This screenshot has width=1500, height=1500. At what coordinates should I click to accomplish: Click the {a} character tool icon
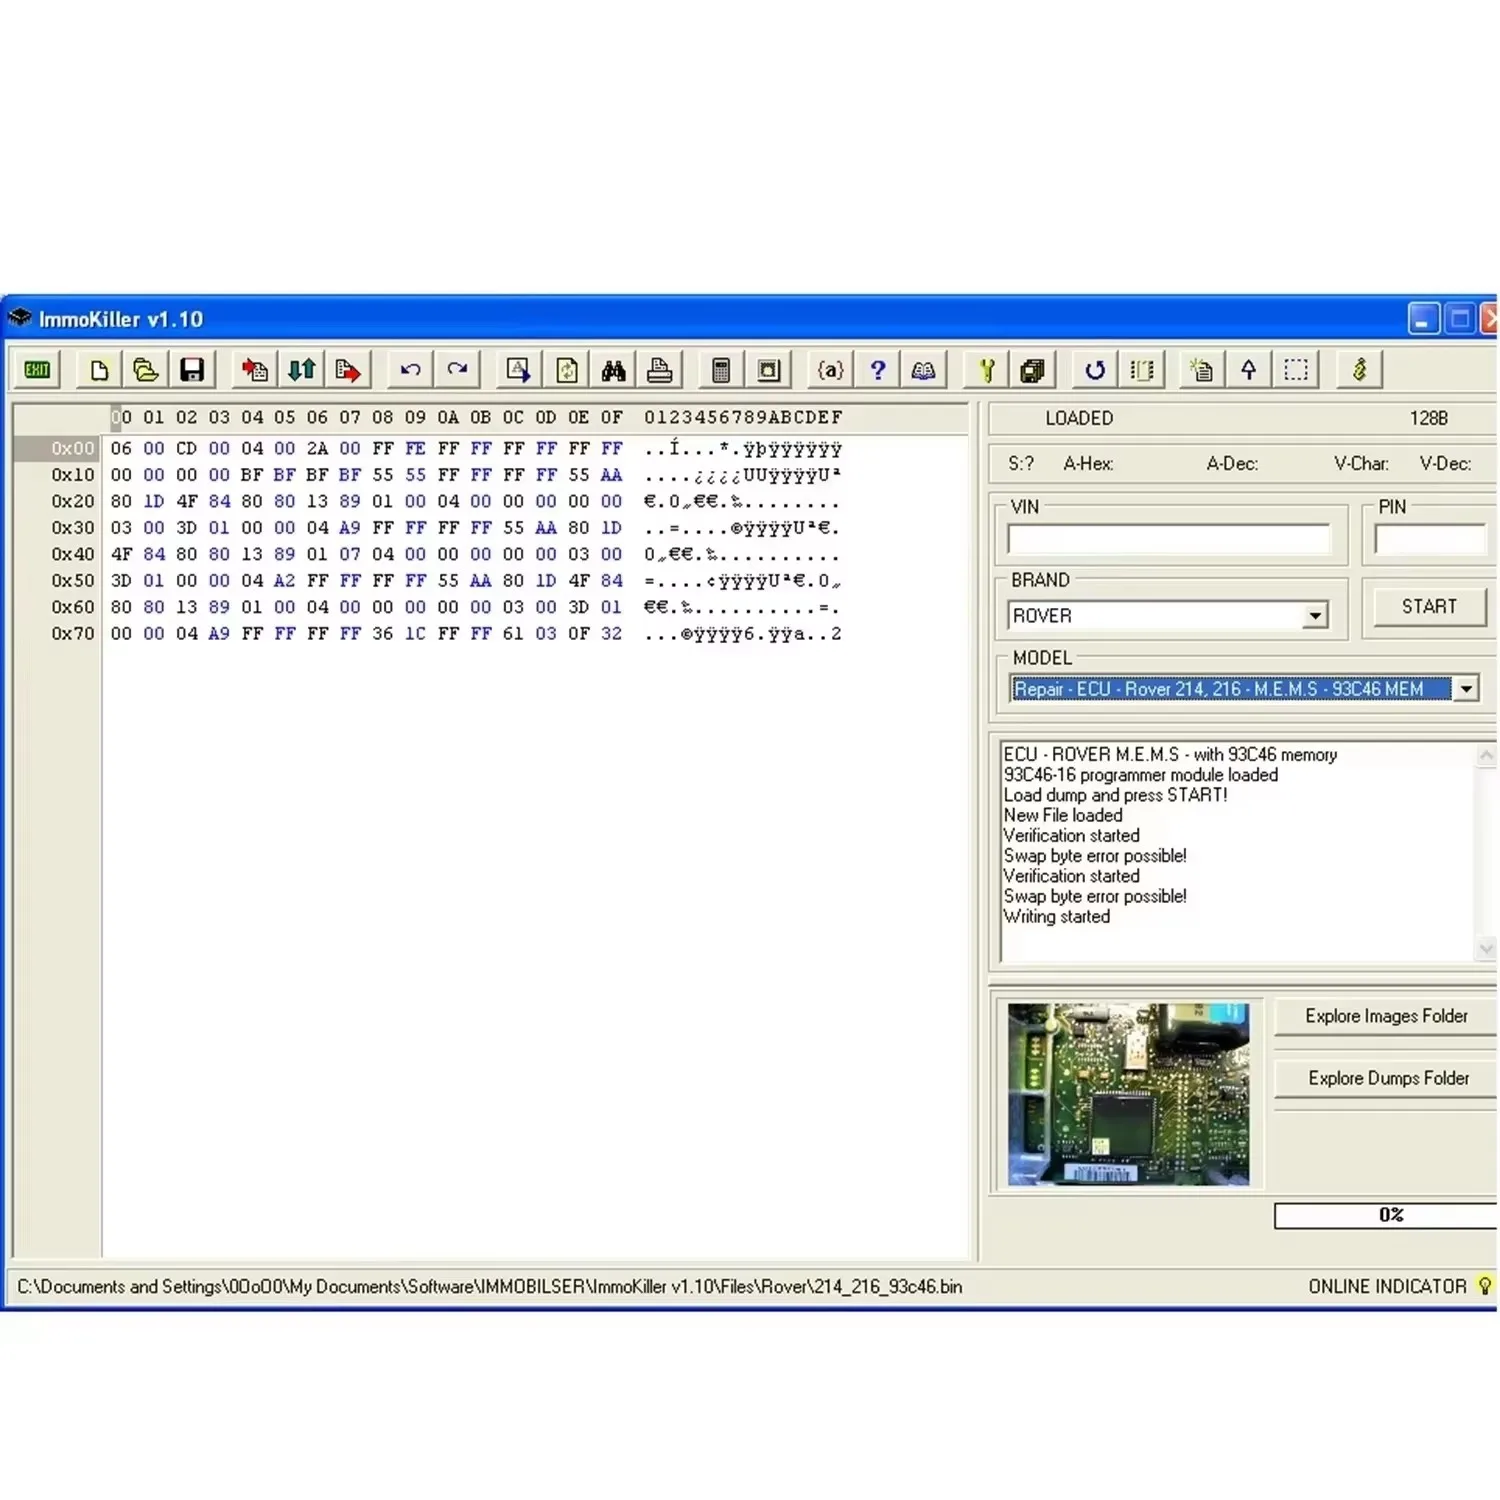click(x=829, y=369)
